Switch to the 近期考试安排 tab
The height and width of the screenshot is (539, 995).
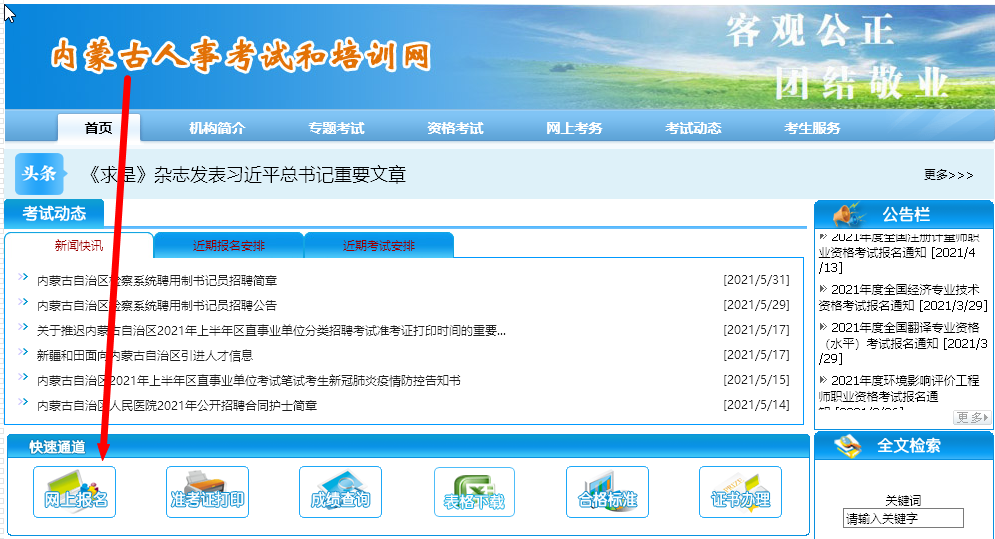pyautogui.click(x=378, y=246)
